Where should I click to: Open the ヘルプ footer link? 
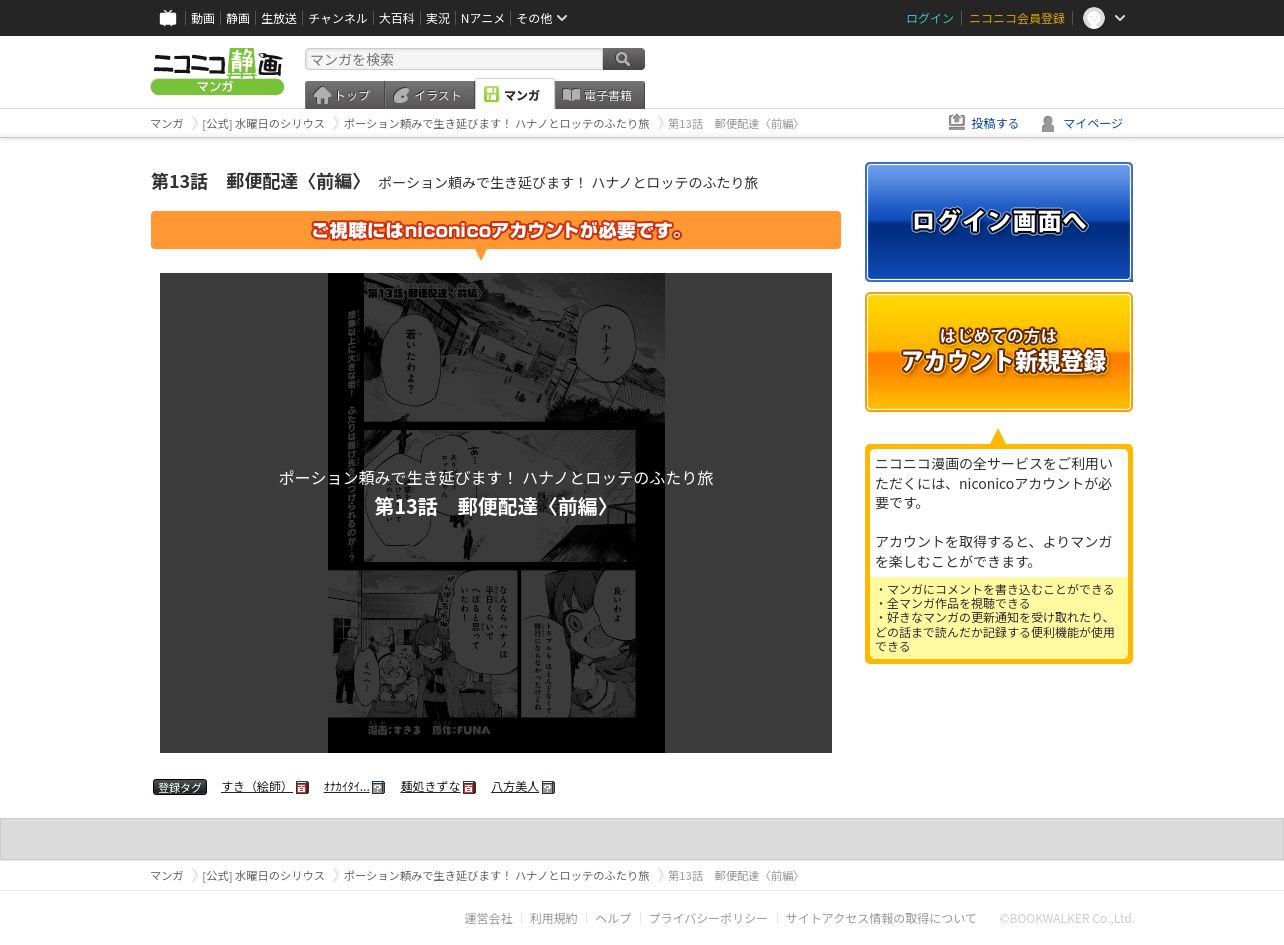coord(613,918)
